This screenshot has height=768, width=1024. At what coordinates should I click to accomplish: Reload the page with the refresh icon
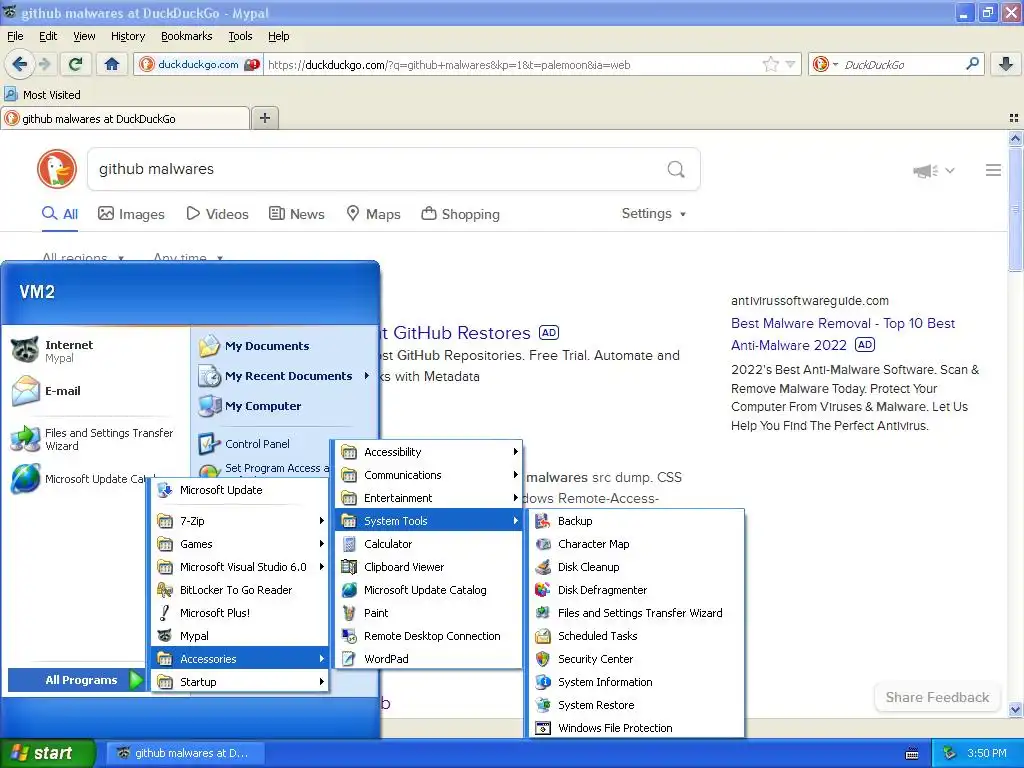pyautogui.click(x=76, y=64)
